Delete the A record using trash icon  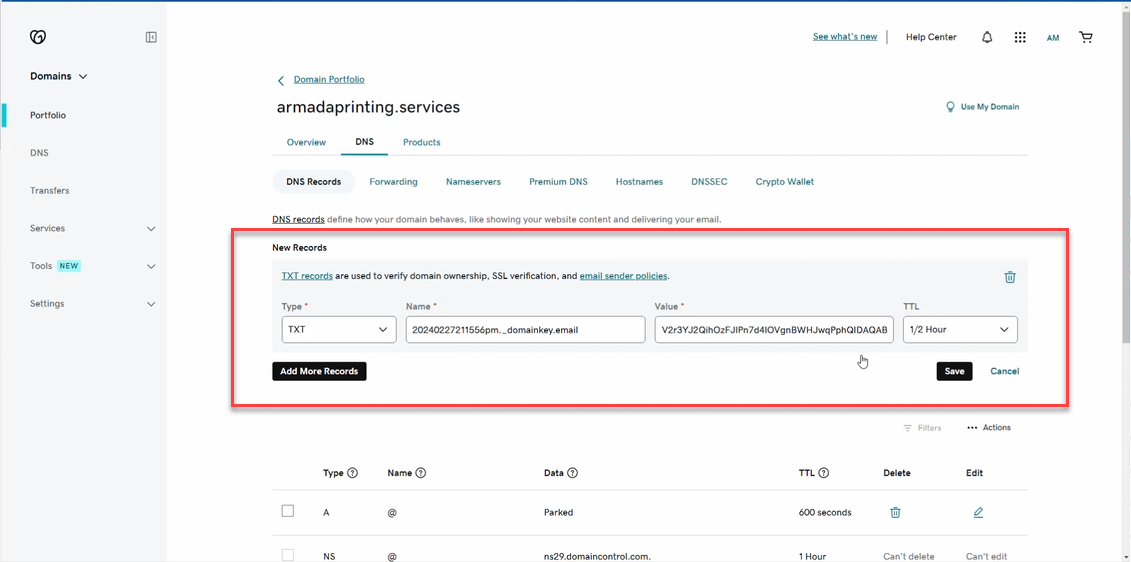895,512
